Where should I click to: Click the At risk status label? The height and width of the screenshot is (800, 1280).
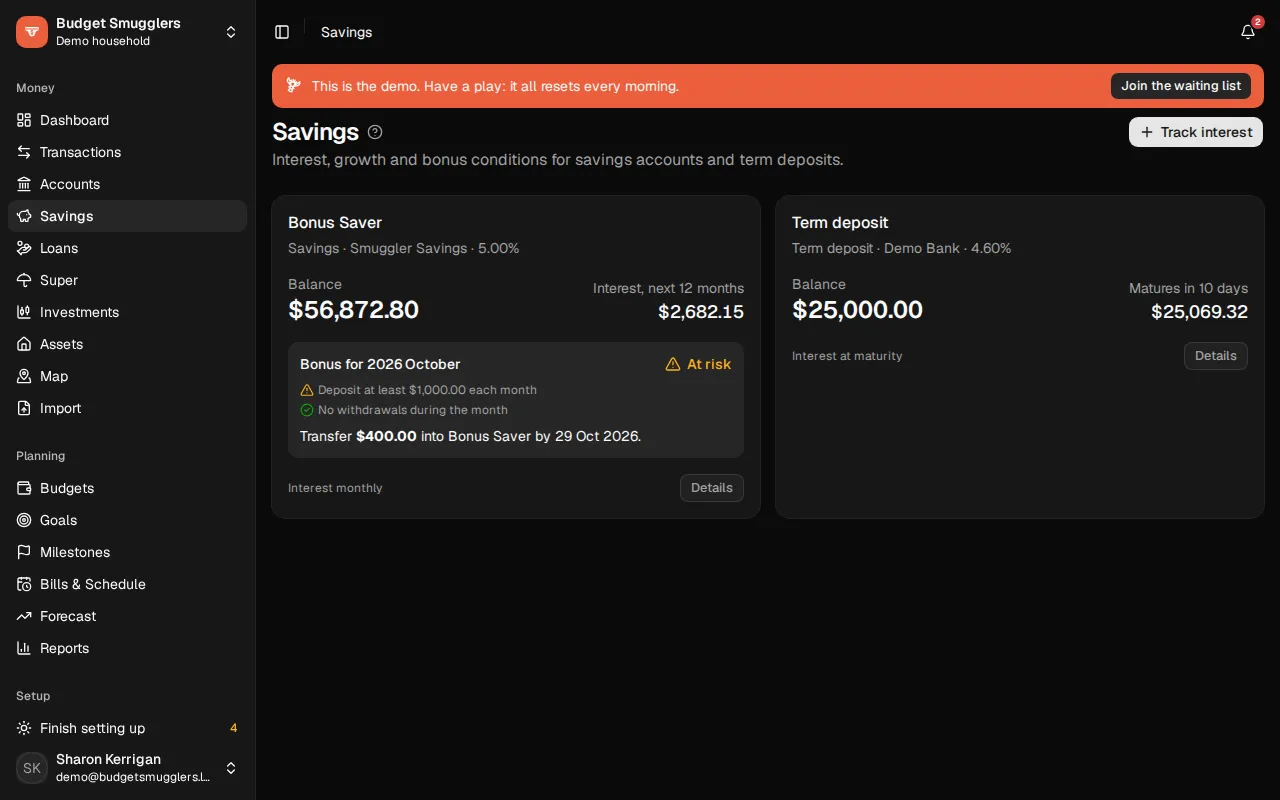point(698,364)
